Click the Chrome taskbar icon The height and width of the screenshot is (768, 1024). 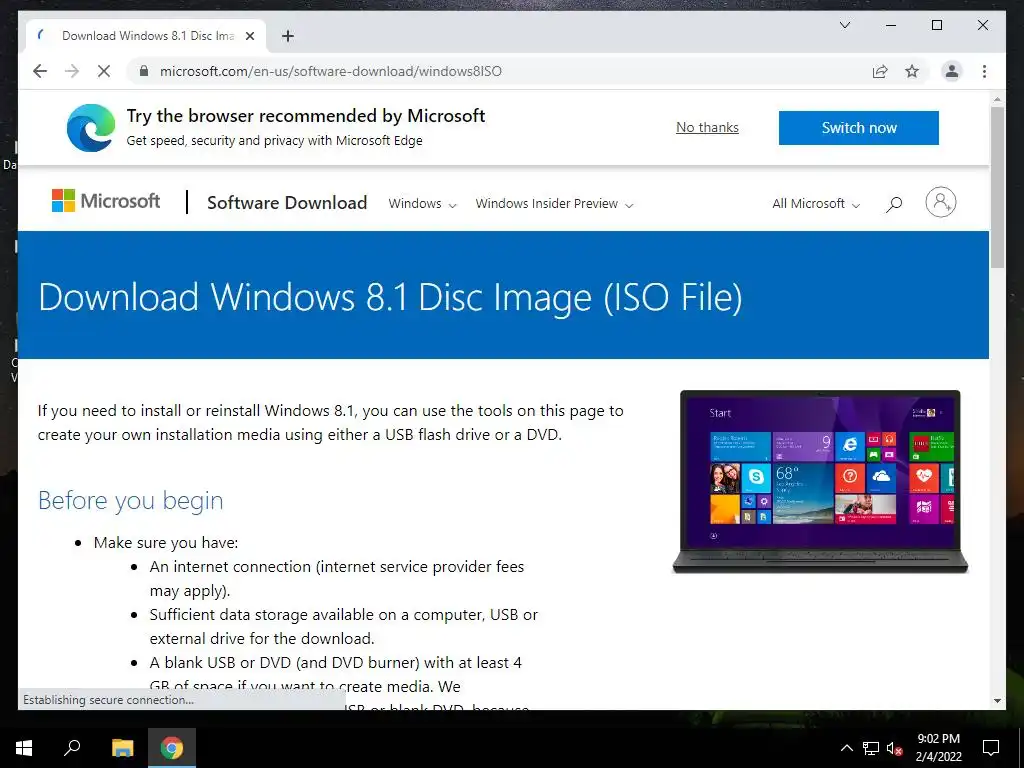tap(172, 748)
